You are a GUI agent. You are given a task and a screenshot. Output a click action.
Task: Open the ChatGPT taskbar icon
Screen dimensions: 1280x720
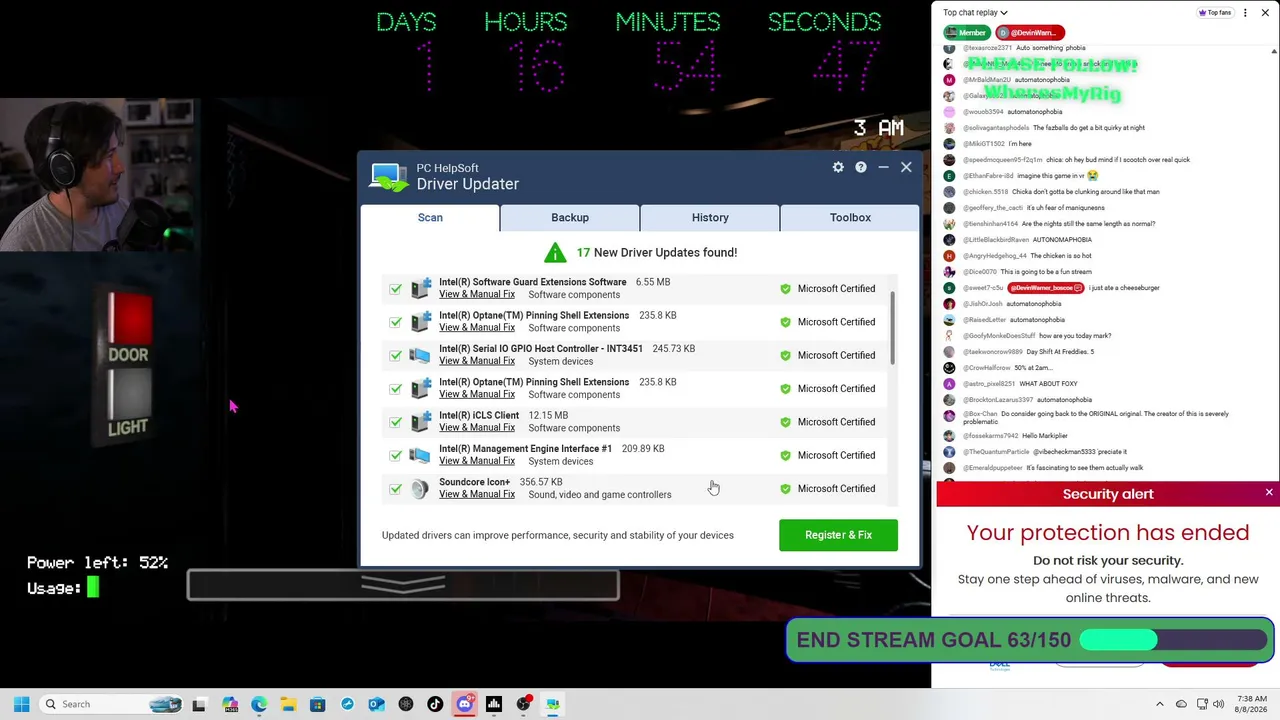click(405, 704)
